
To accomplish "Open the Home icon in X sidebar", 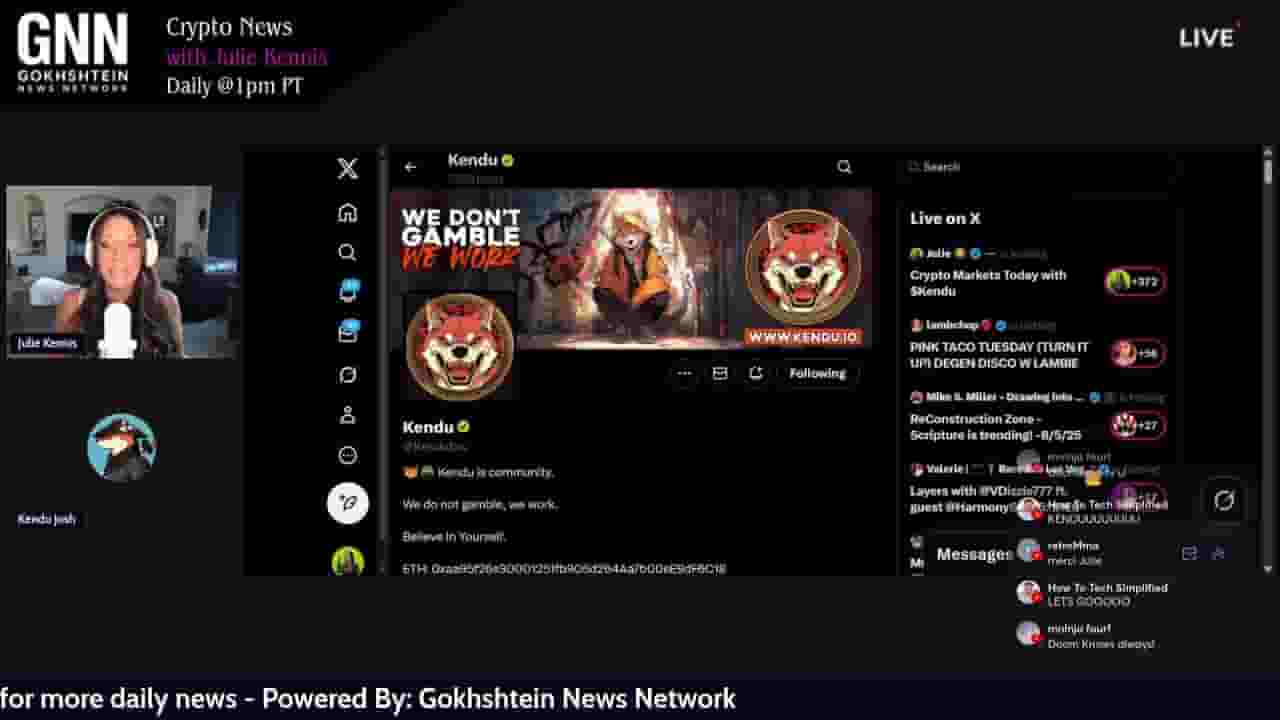I will click(348, 212).
